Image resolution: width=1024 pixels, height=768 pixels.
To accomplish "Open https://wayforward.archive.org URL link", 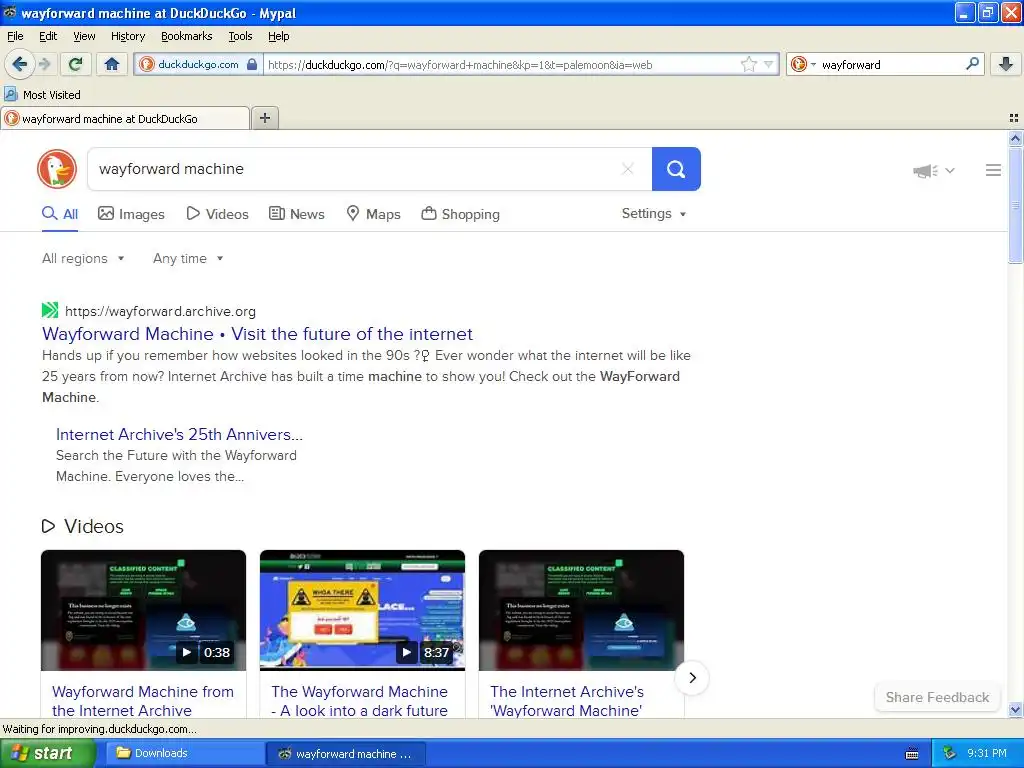I will coord(160,312).
